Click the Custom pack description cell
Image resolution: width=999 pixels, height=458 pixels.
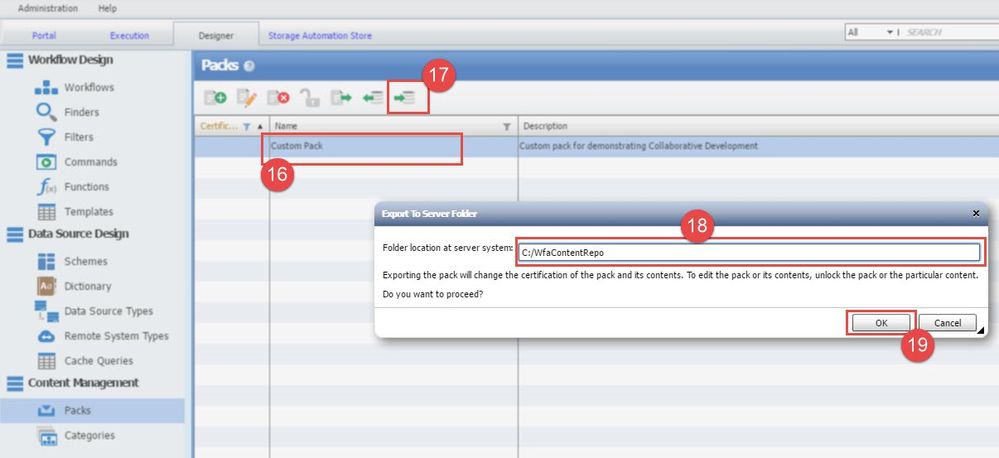point(639,146)
